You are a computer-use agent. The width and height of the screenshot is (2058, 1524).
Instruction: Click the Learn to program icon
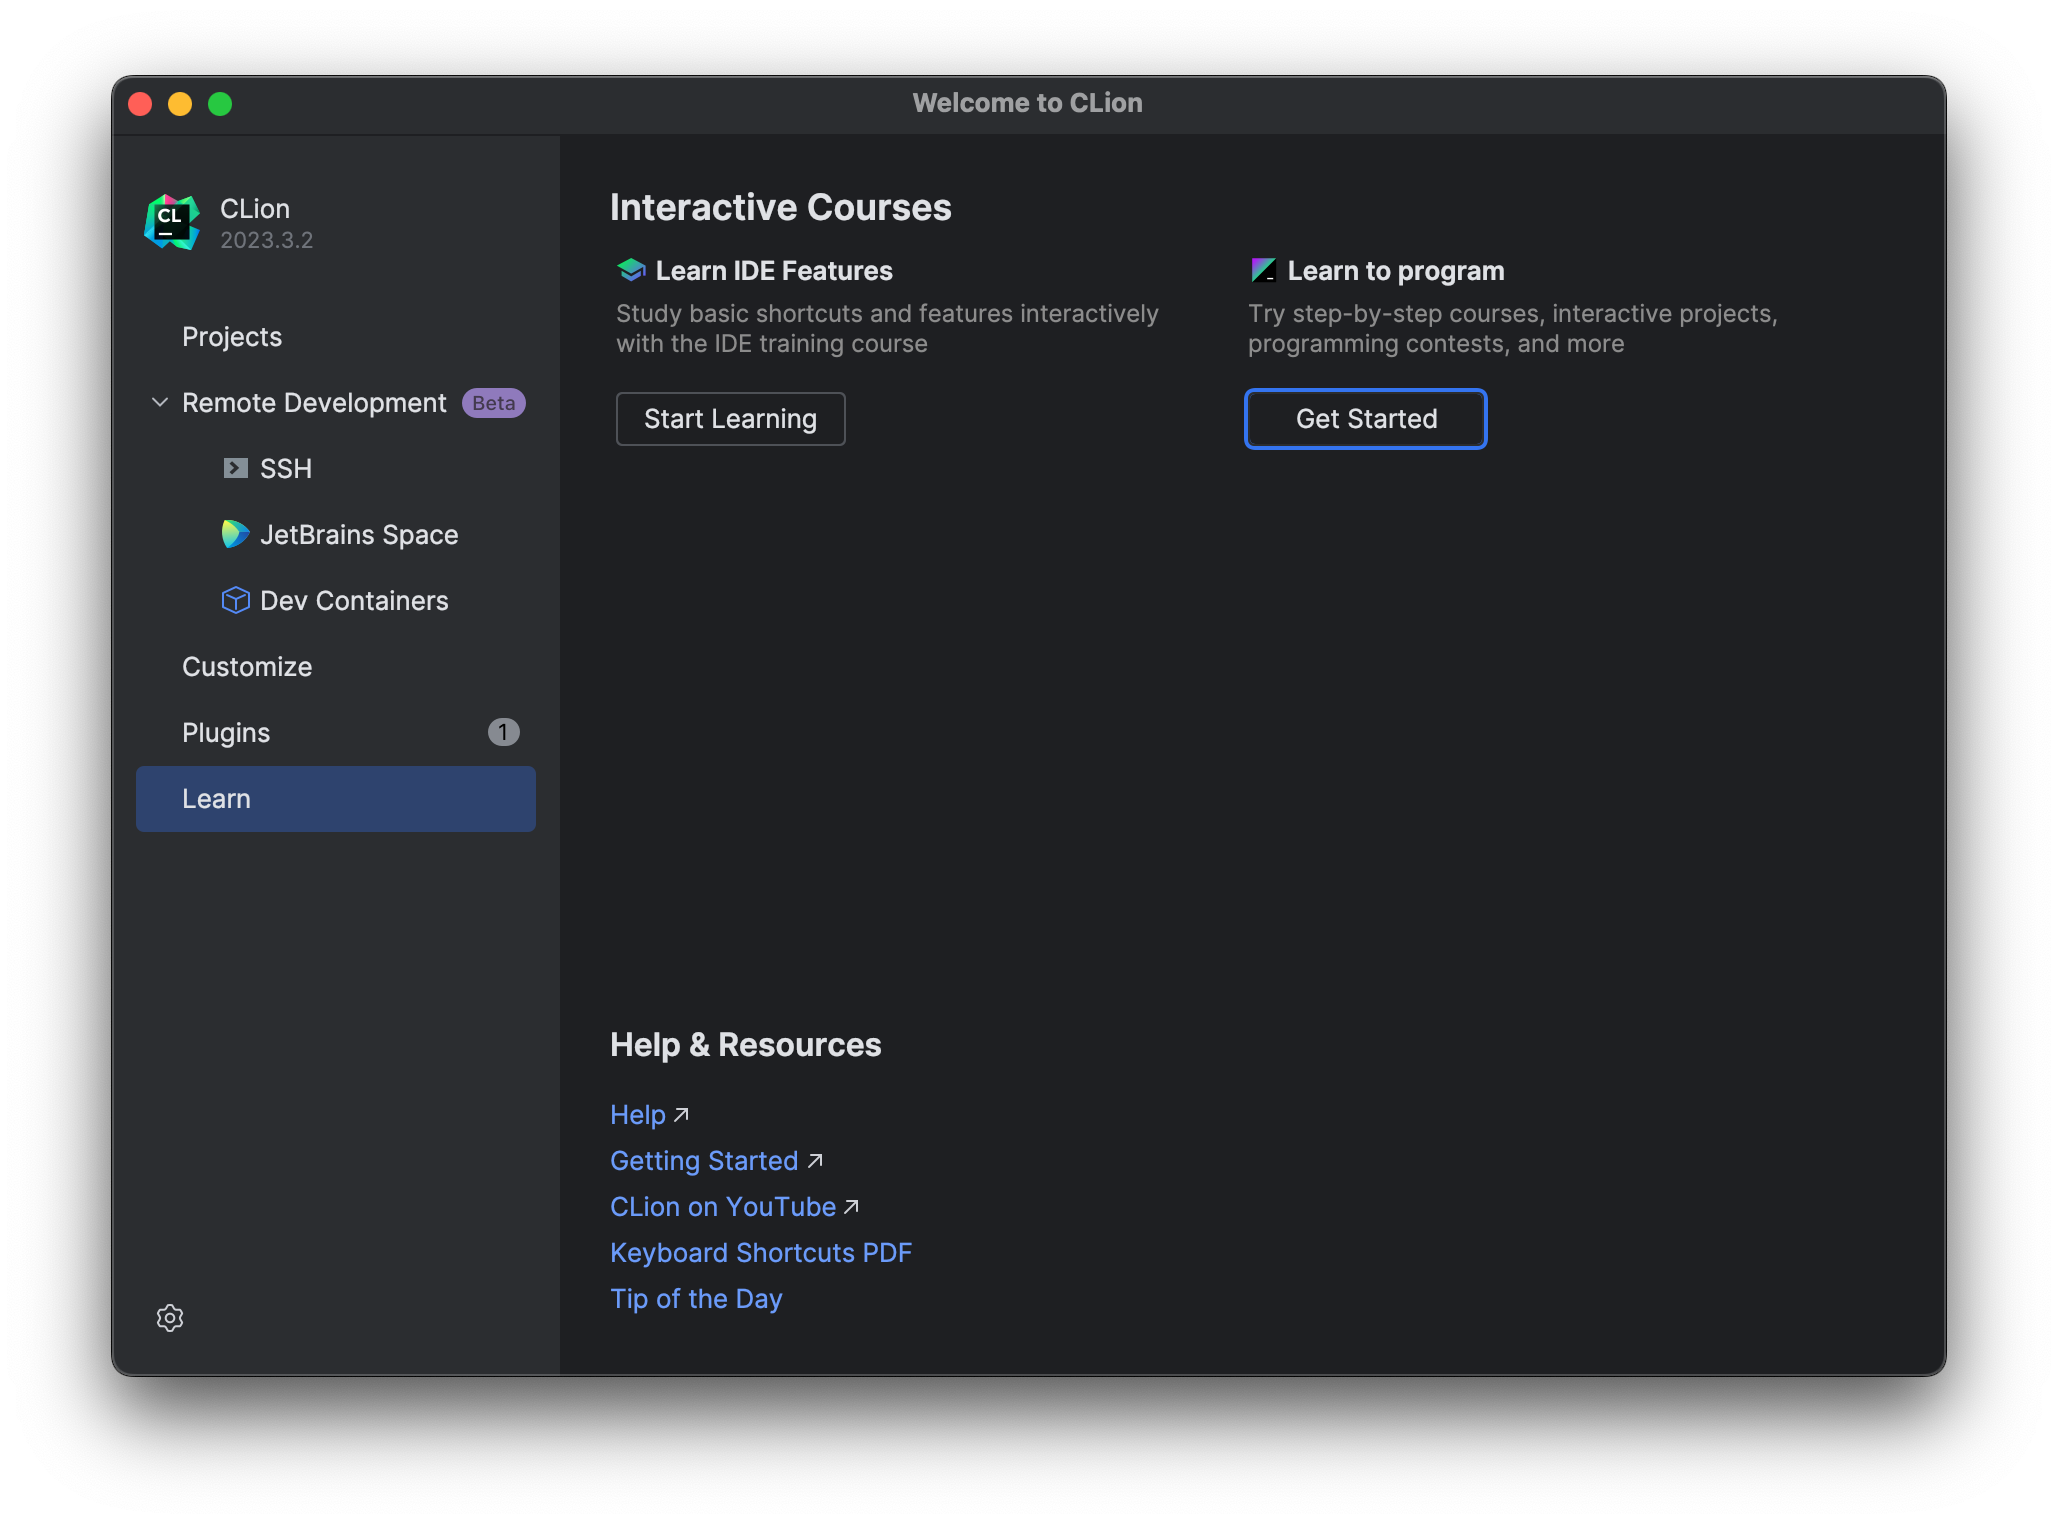[x=1264, y=270]
